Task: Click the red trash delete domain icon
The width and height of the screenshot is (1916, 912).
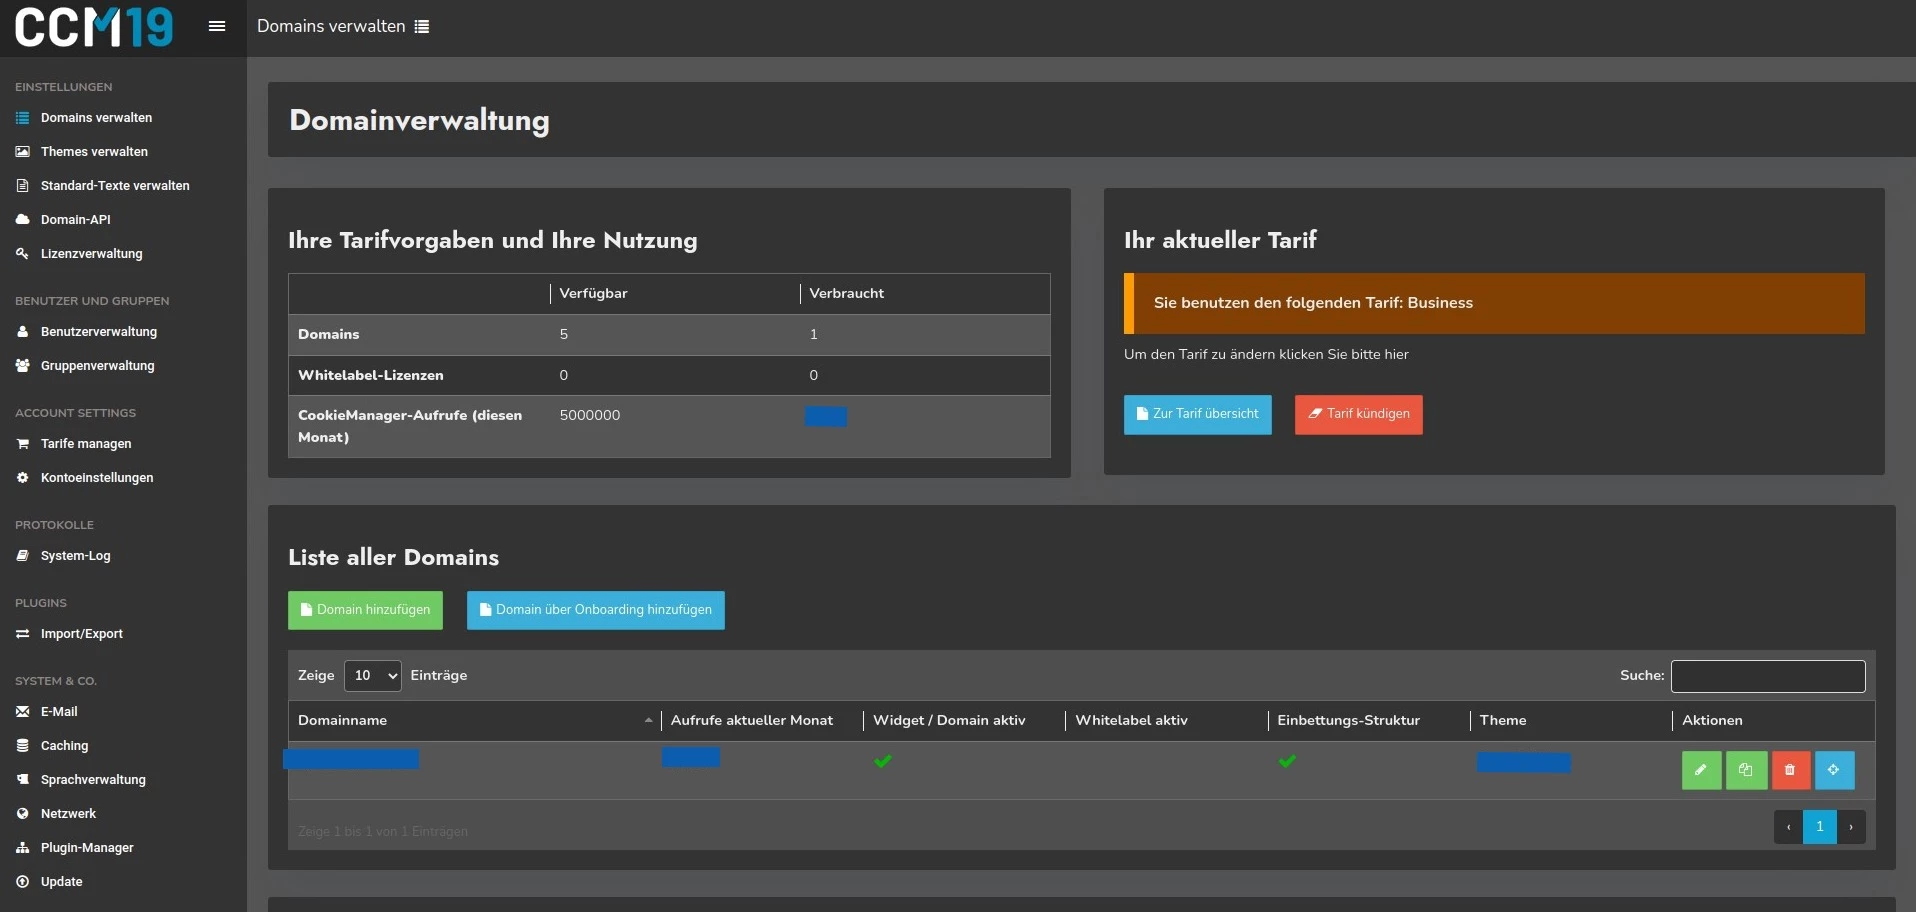Action: [1790, 770]
